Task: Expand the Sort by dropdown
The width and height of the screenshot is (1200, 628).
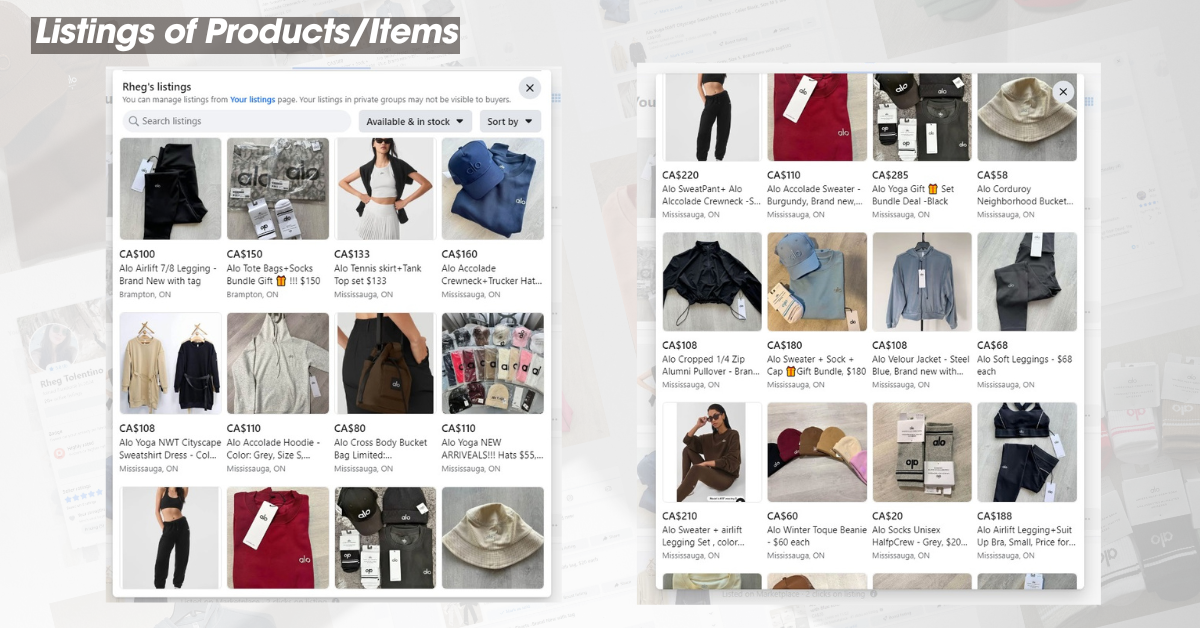Action: click(x=510, y=121)
